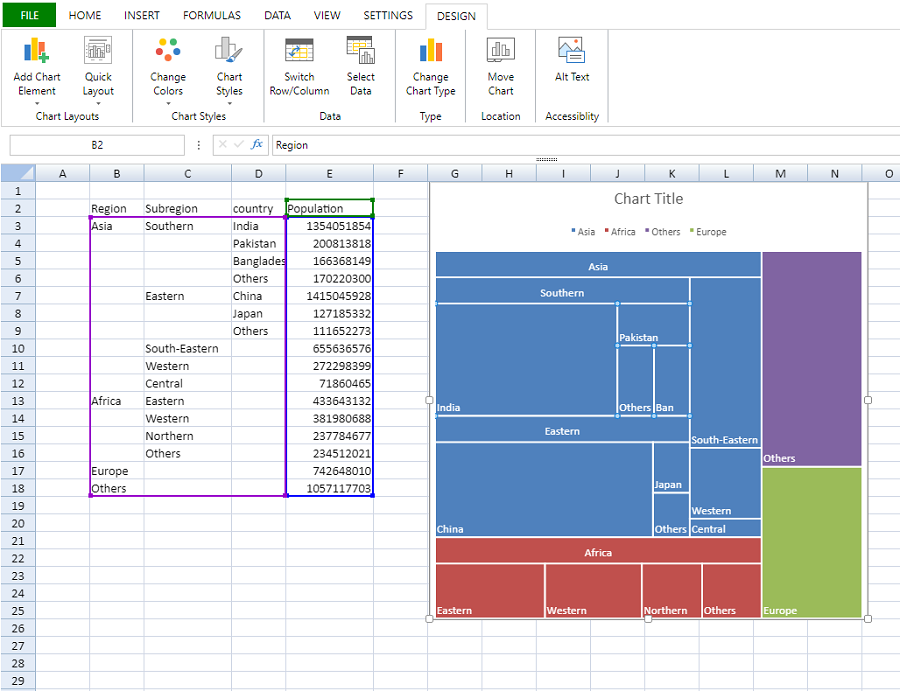900x691 pixels.
Task: Open the Alt Text icon
Action: (572, 50)
